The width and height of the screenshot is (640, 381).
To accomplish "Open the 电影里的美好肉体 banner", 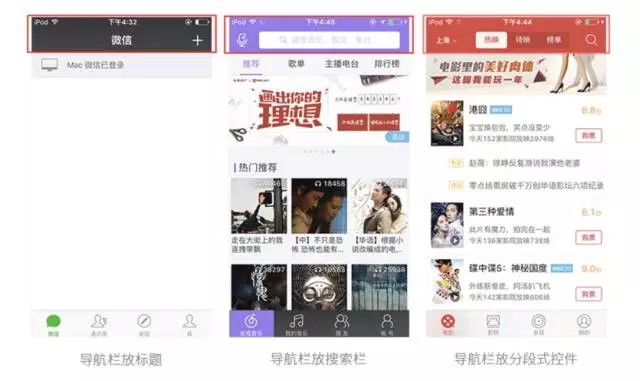I will (x=516, y=73).
